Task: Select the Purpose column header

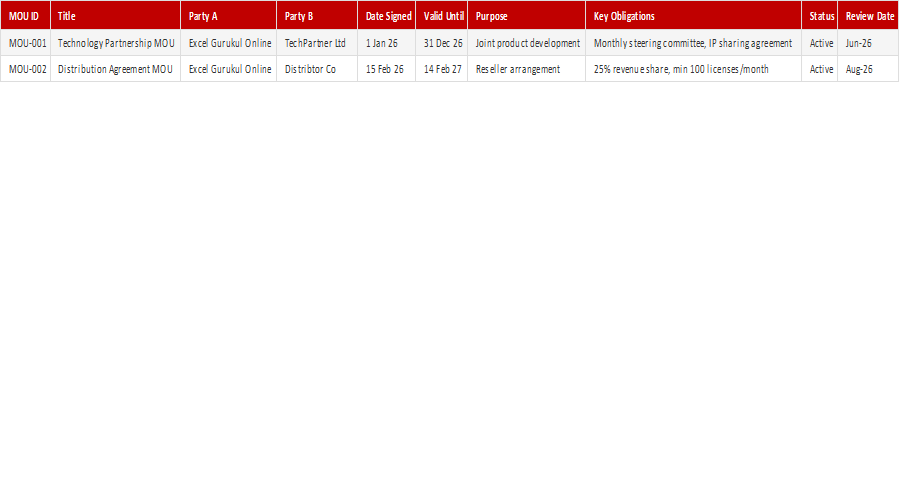Action: pos(526,15)
